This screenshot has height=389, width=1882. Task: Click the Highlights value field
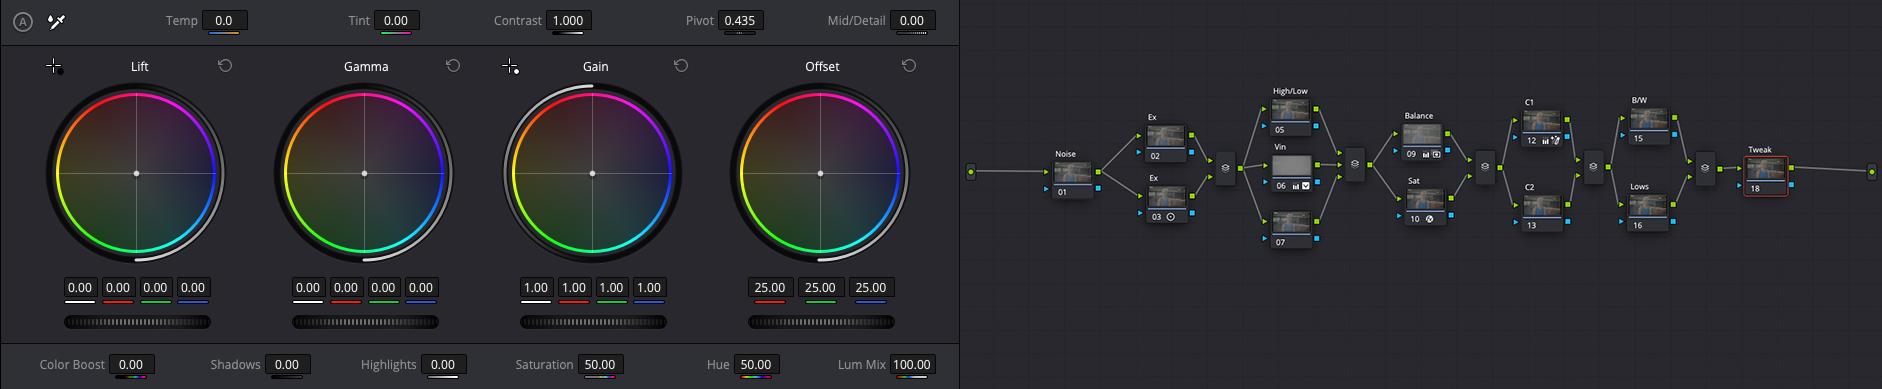pyautogui.click(x=443, y=365)
